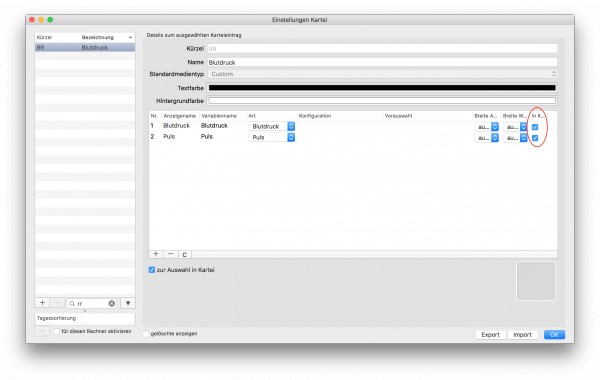Add a new Kartei entry with plus button
The image size is (600, 380).
(x=42, y=303)
